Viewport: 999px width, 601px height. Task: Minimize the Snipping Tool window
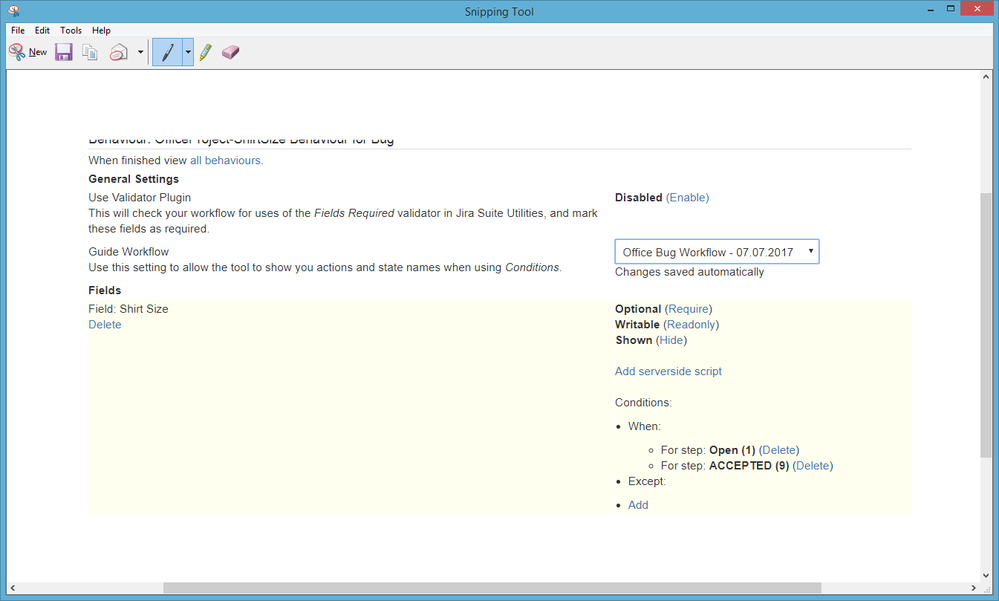tap(931, 10)
